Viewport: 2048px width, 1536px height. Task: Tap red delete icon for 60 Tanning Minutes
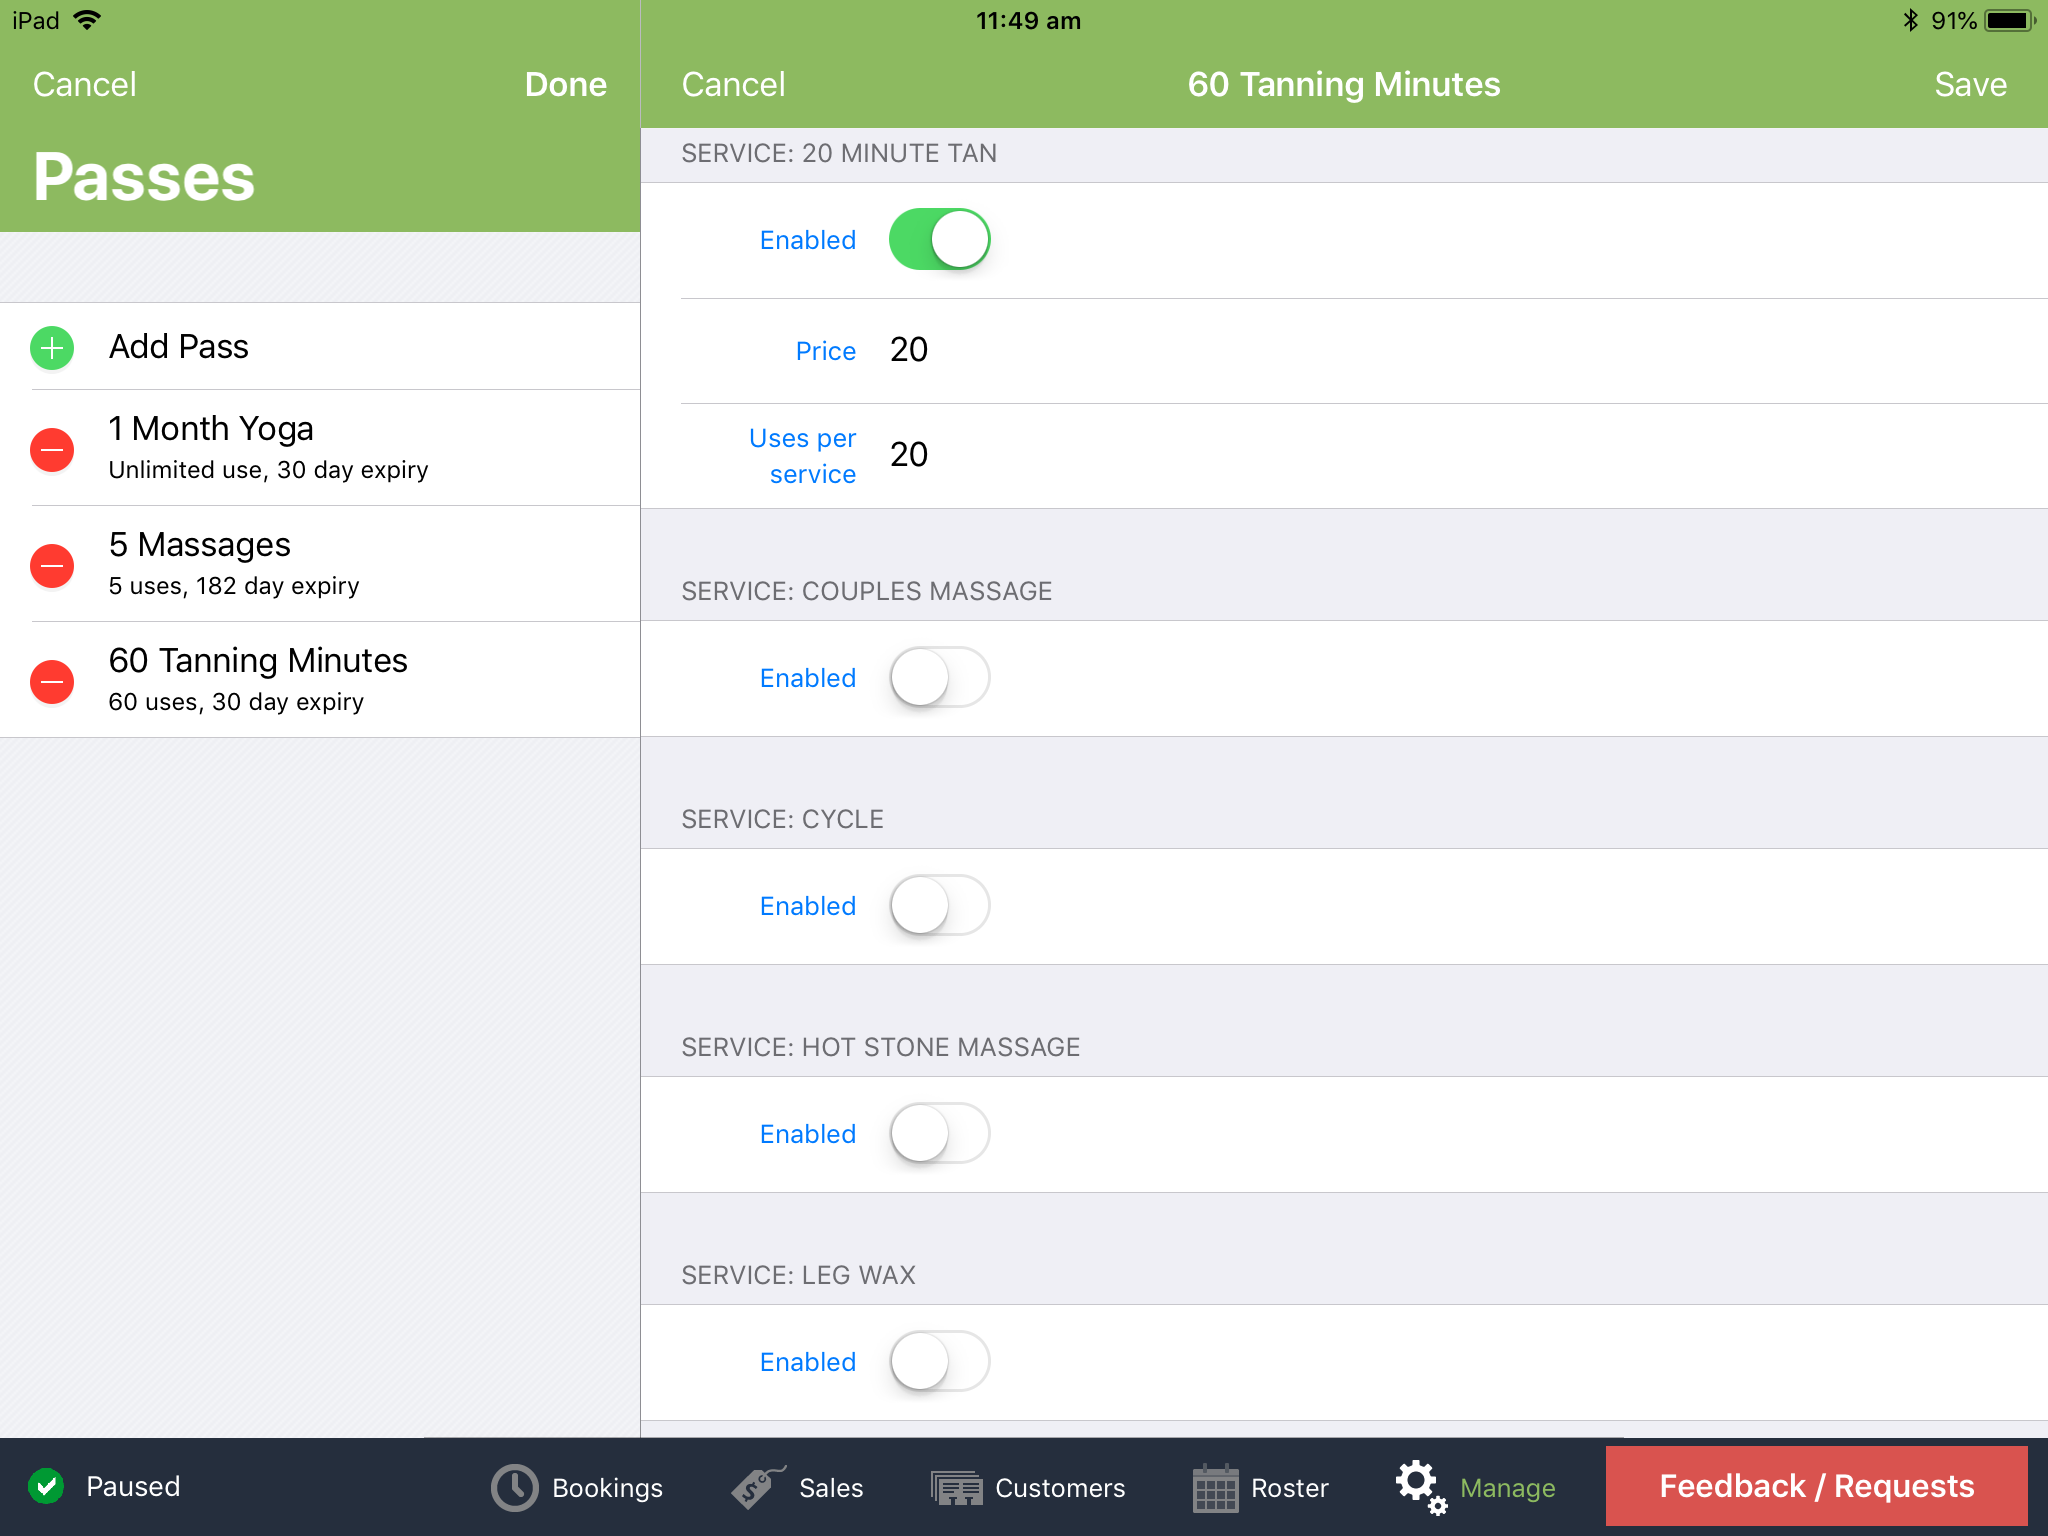[x=52, y=682]
